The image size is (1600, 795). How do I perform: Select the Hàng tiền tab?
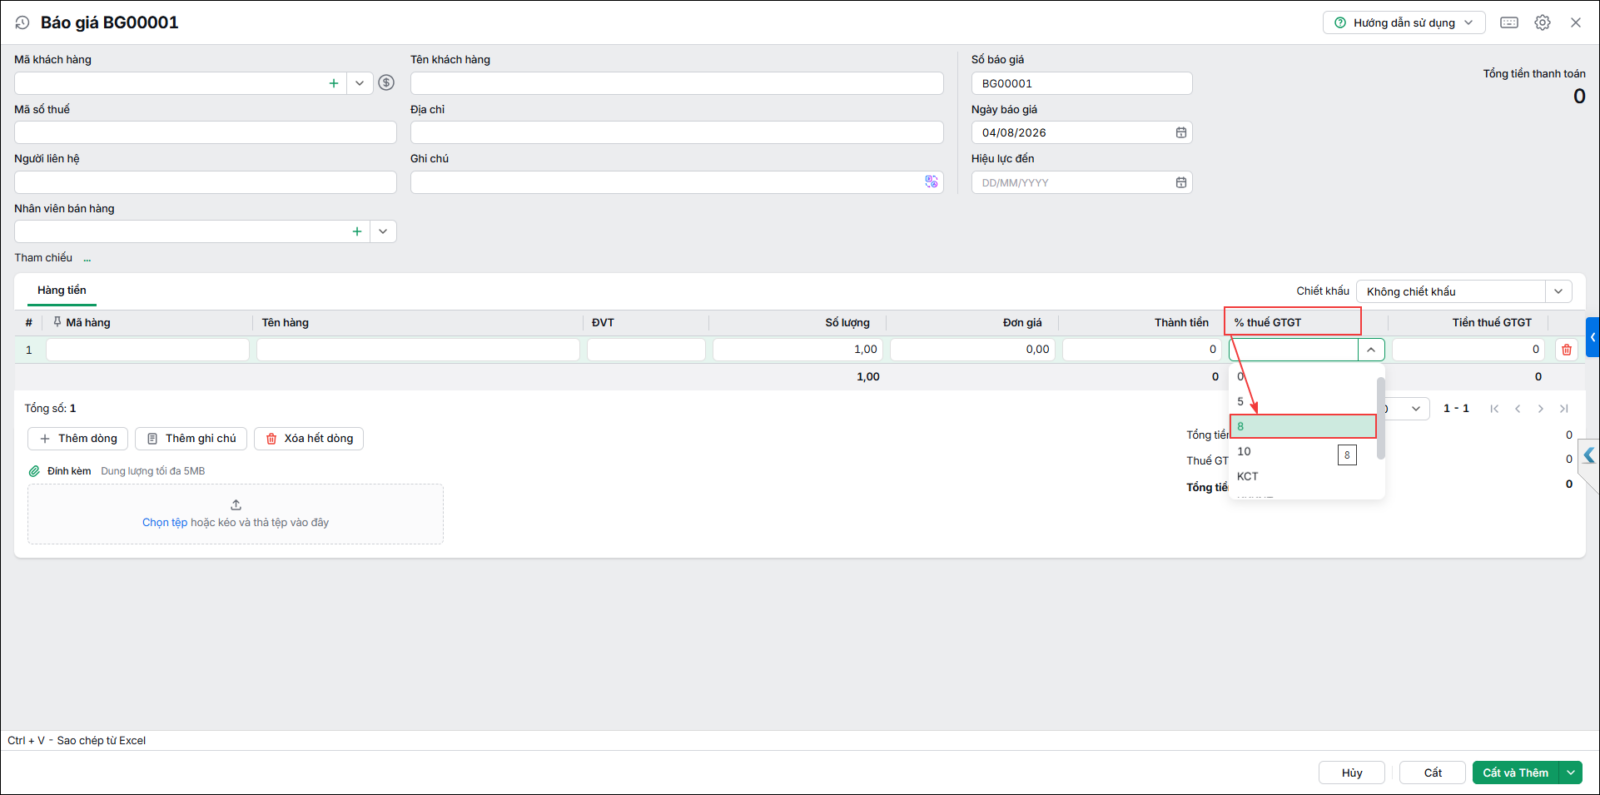click(x=62, y=290)
